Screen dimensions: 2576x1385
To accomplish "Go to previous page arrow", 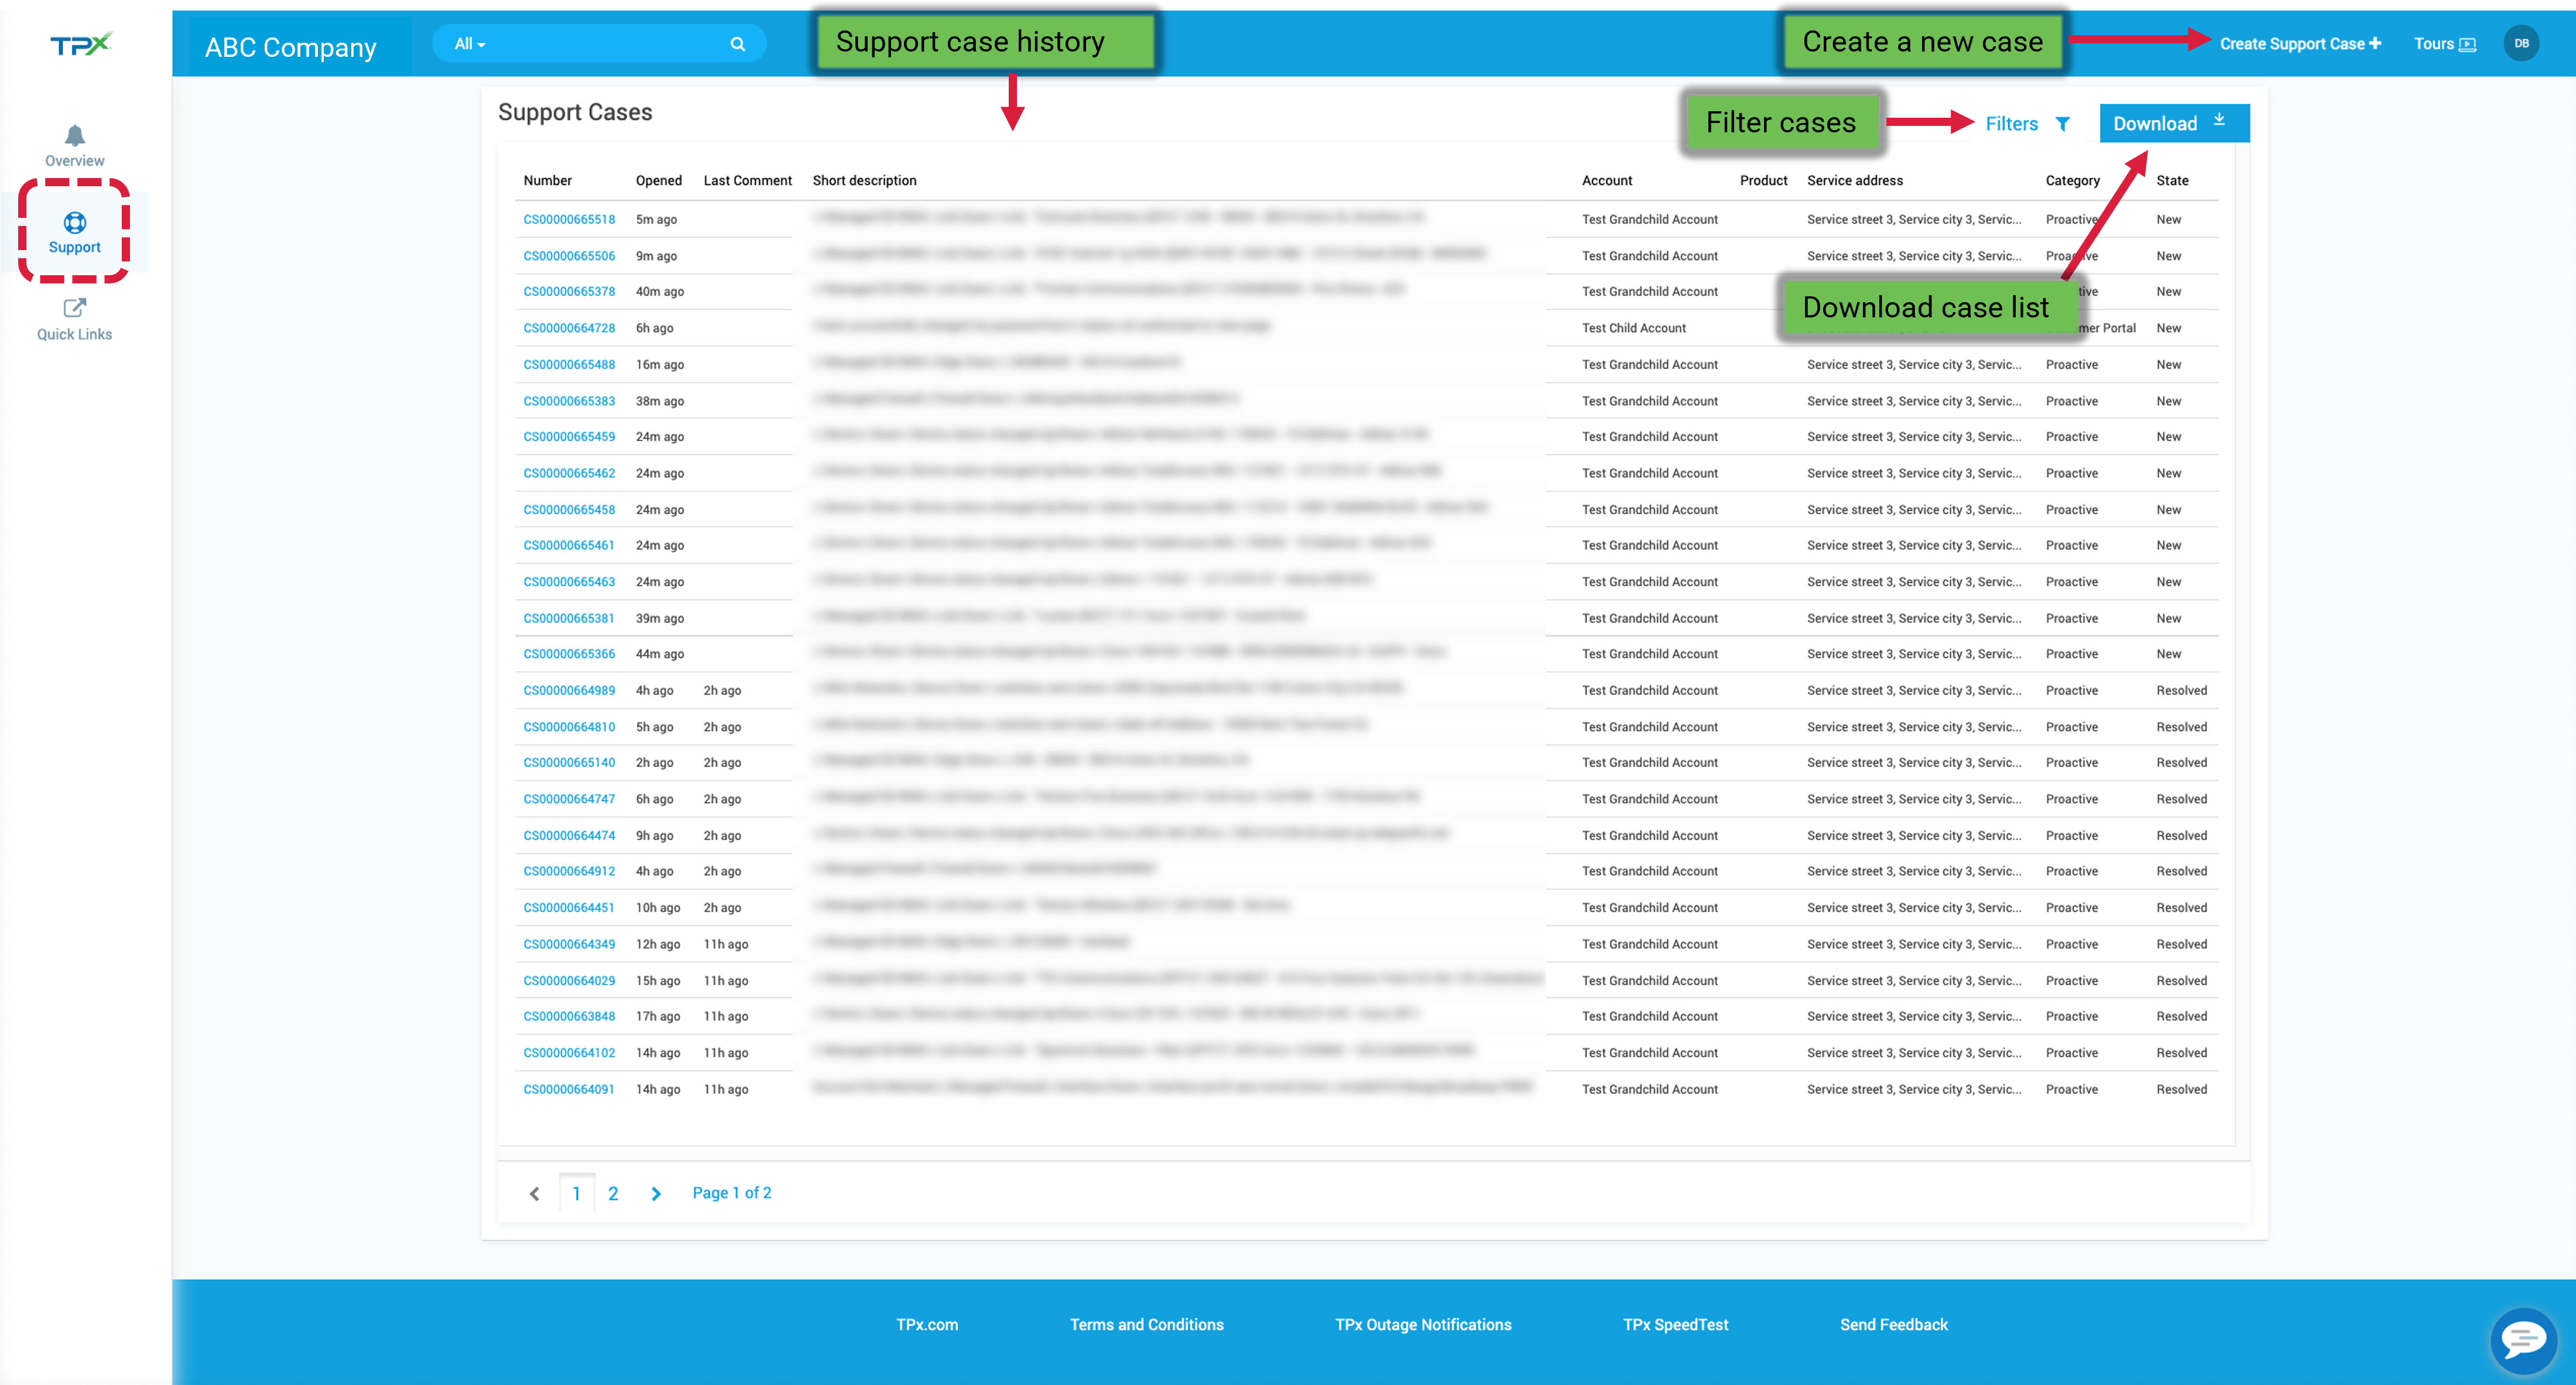I will (x=535, y=1194).
